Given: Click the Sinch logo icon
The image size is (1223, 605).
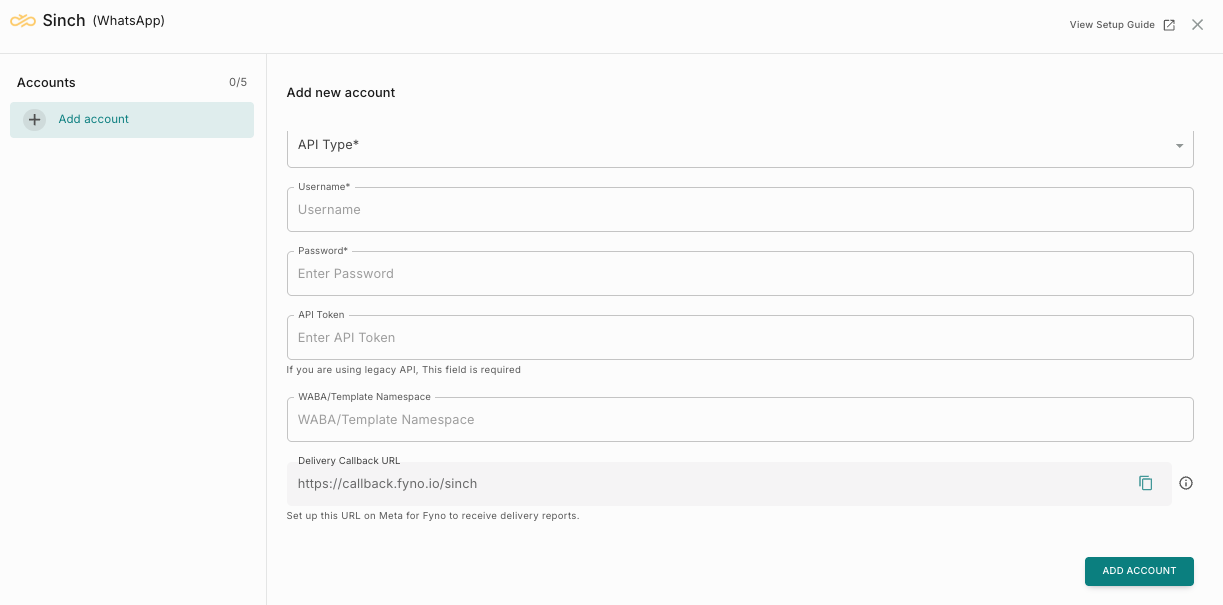Looking at the screenshot, I should coord(24,21).
